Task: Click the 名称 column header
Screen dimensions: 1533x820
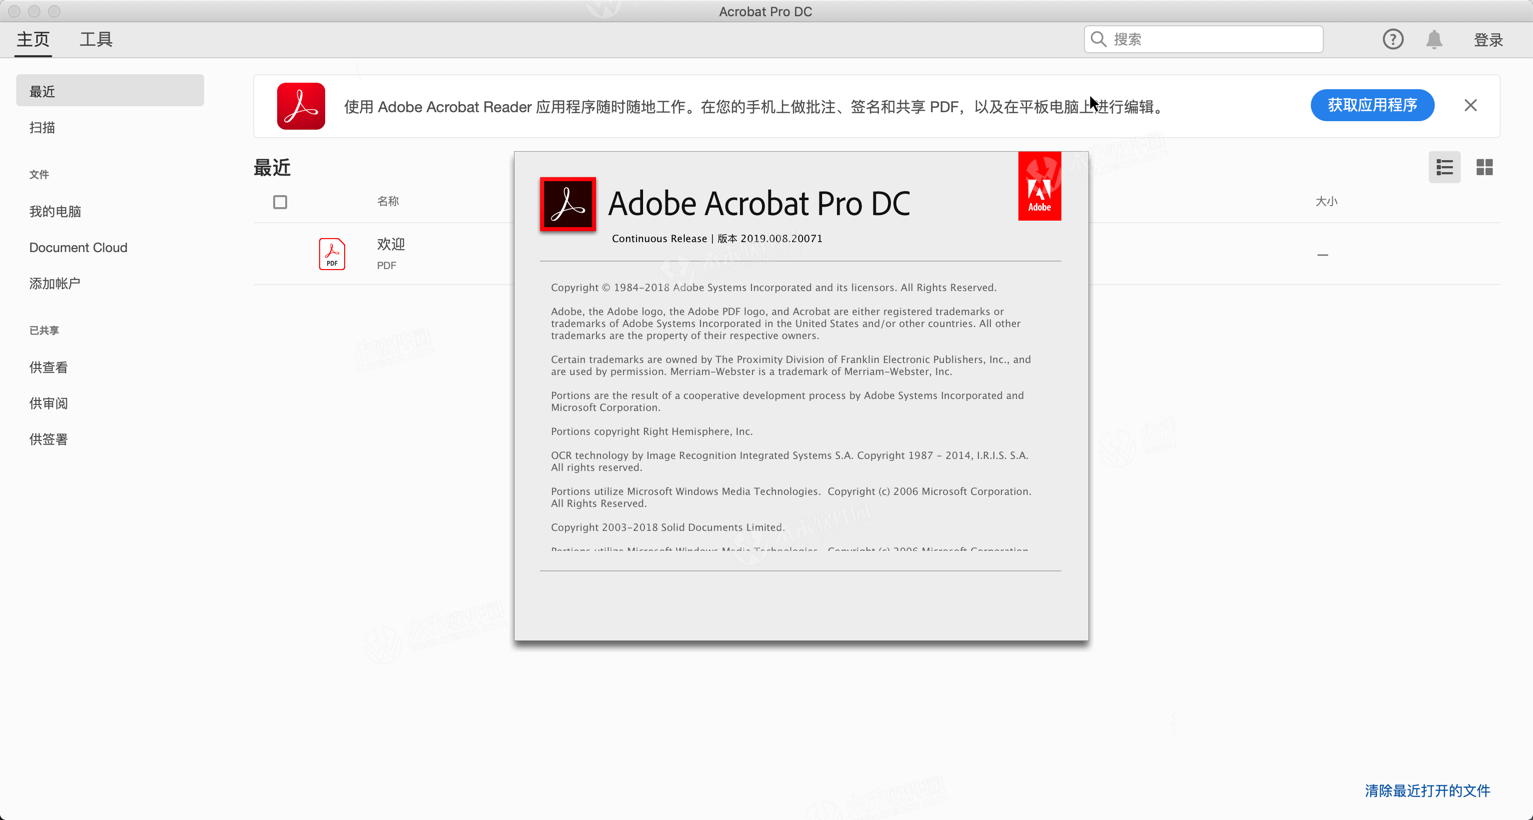Action: coord(388,202)
